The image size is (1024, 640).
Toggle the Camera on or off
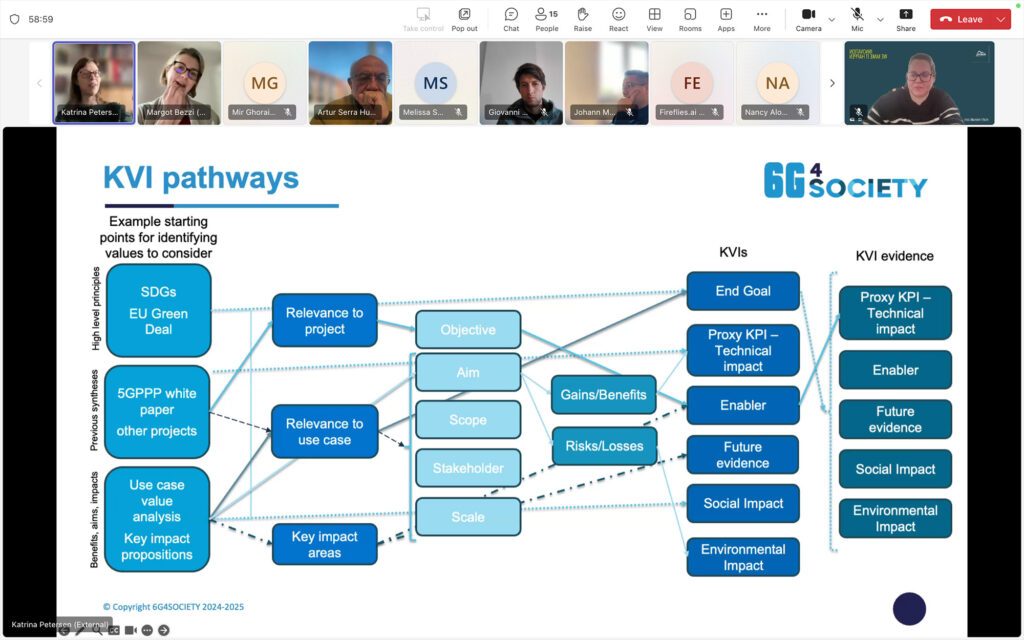[x=808, y=19]
